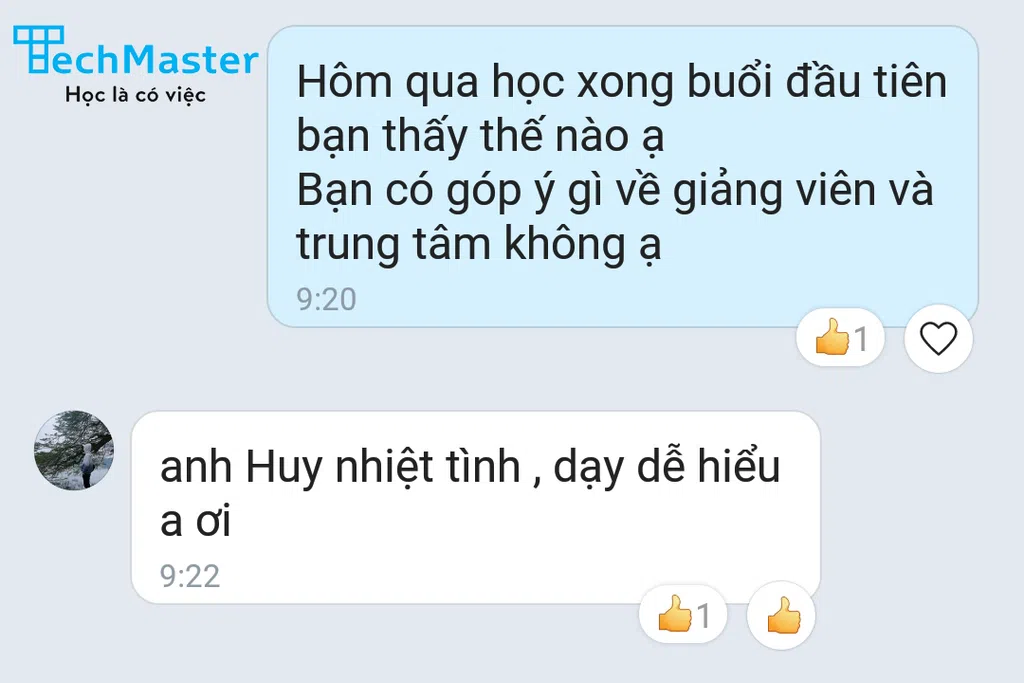Select the line "Hôm qua học xong buổi đầu tiên"

pos(622,82)
